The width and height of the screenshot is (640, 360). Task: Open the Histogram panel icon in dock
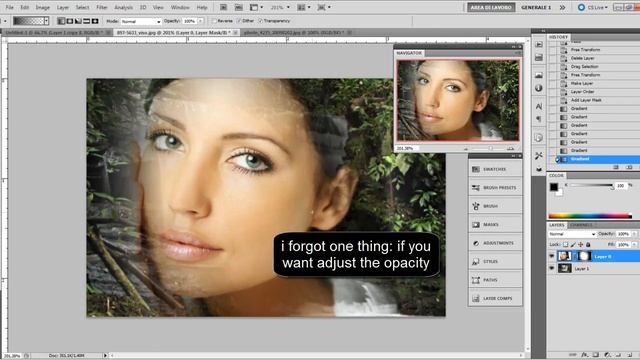tap(539, 75)
